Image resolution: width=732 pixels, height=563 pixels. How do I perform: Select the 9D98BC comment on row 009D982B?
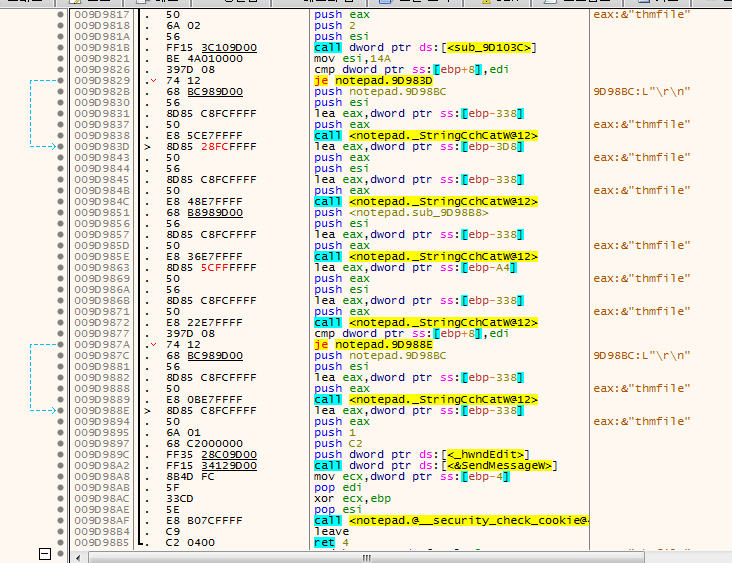tap(642, 91)
